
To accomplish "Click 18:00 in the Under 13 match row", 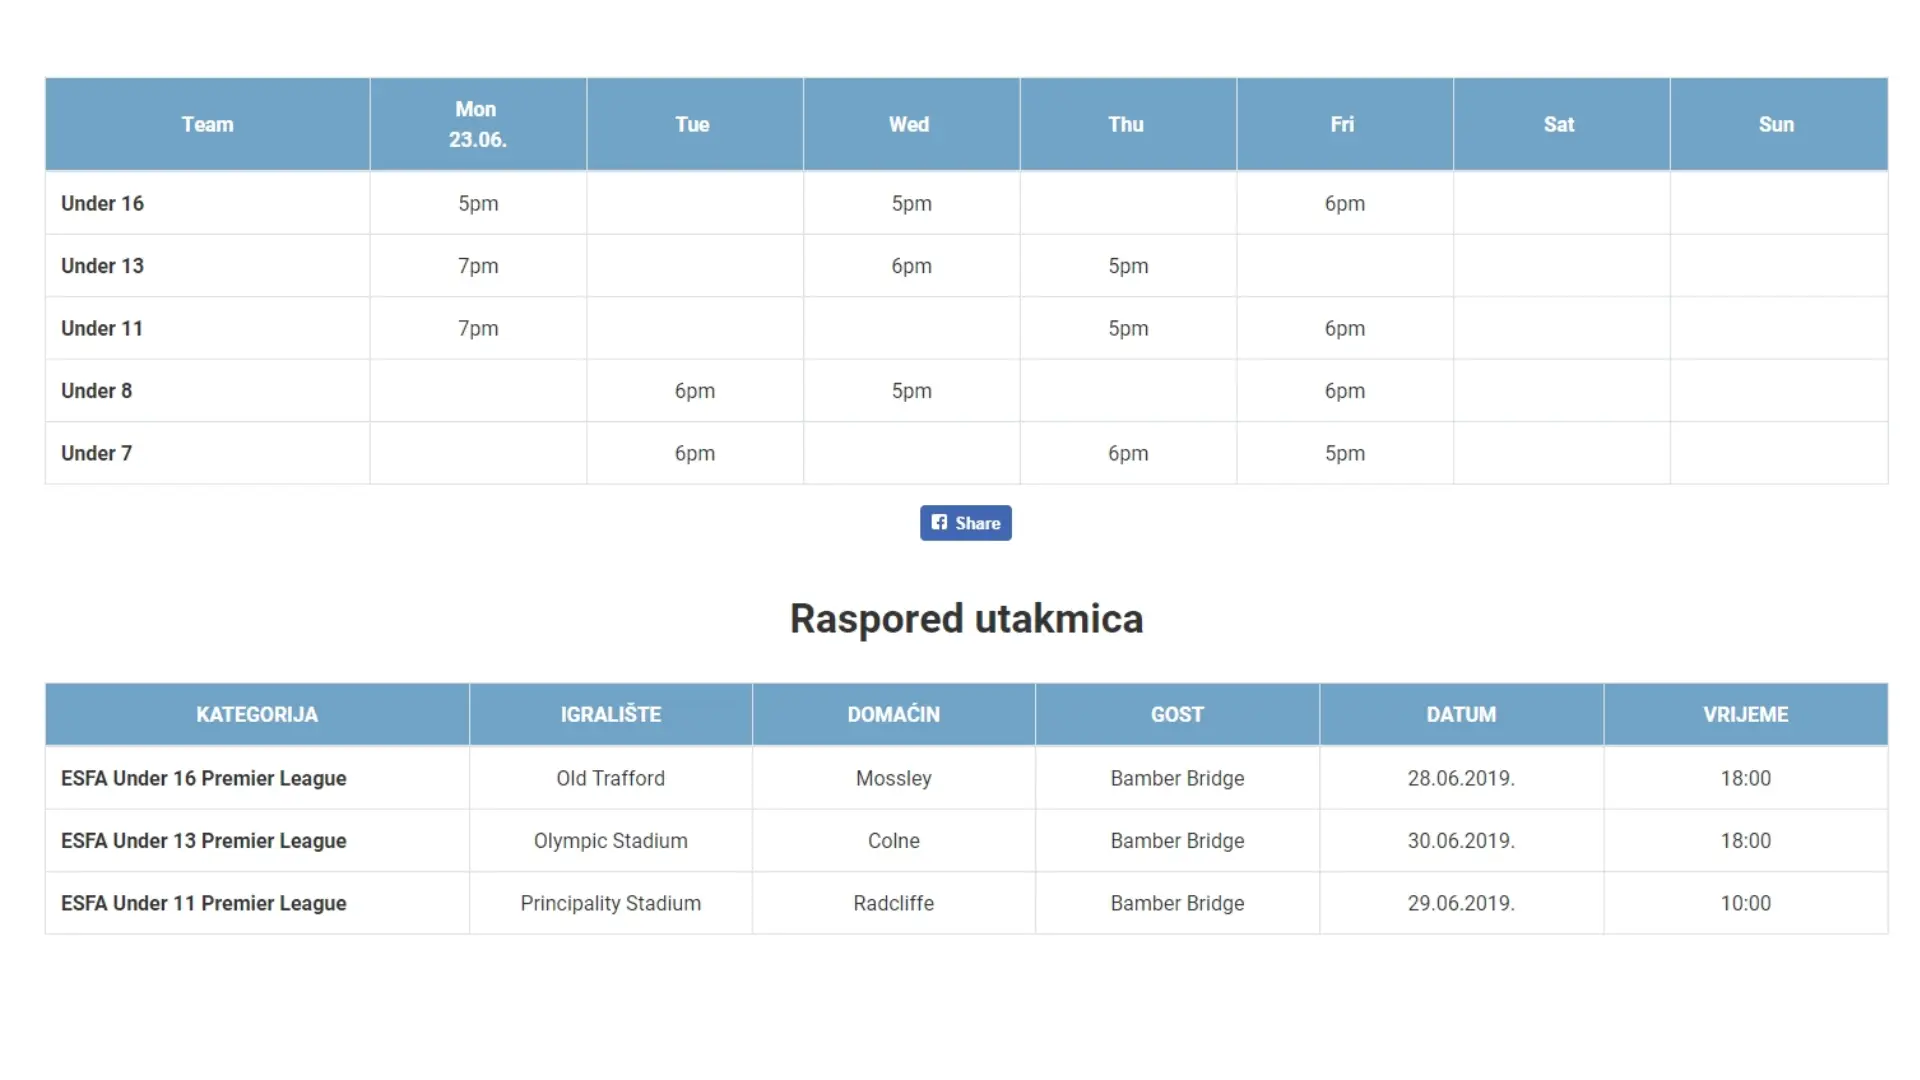I will [x=1746, y=841].
